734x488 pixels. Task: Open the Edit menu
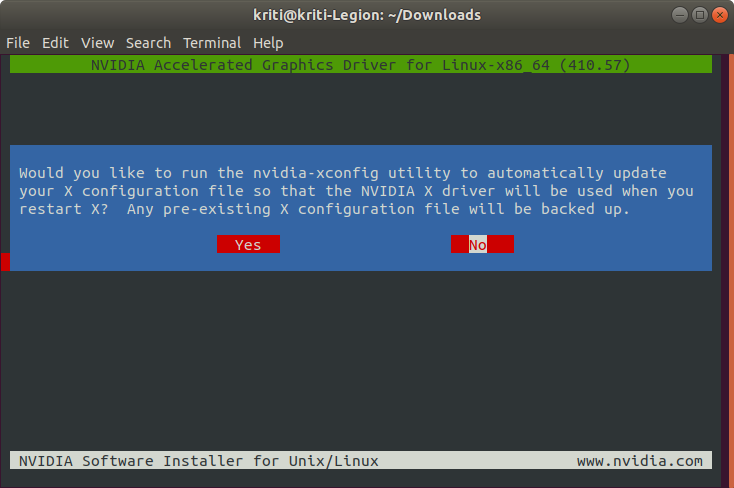[55, 43]
